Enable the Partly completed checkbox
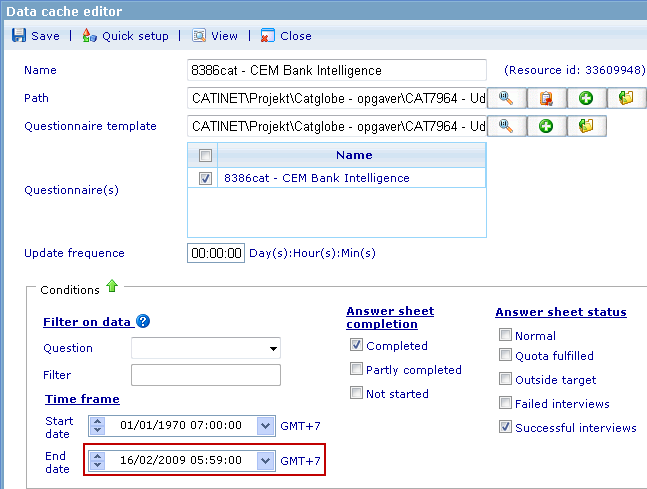 [x=356, y=370]
